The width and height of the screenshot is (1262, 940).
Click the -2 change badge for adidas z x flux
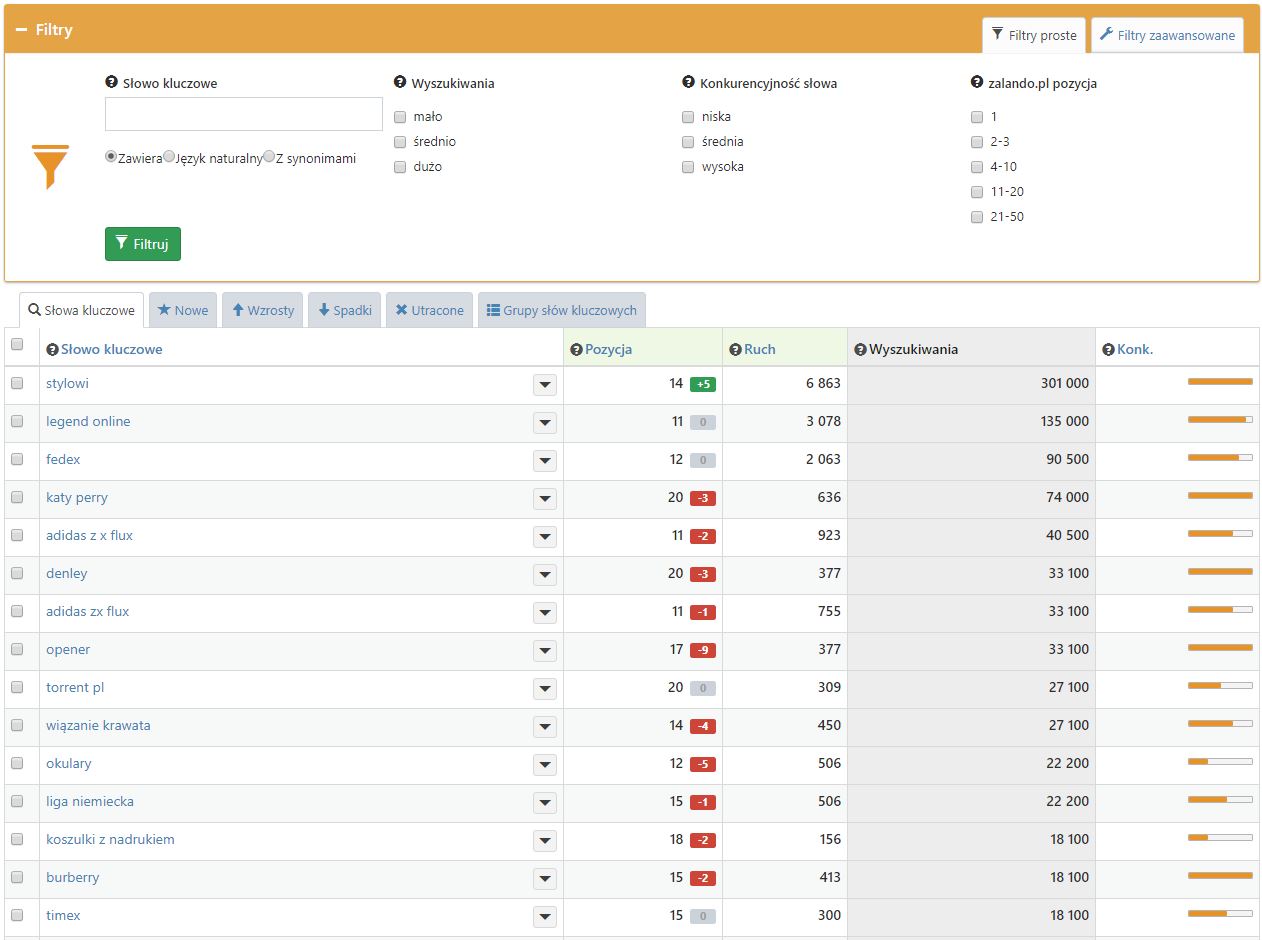(703, 536)
